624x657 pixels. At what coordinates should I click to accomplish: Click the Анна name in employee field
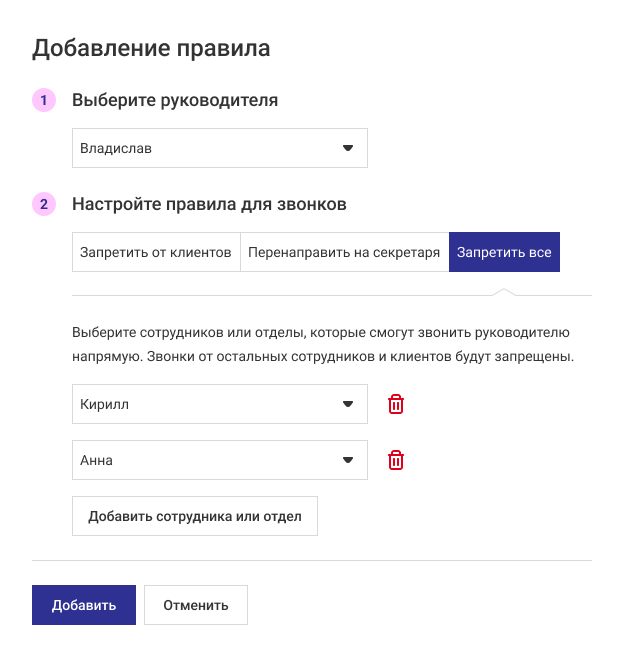pyautogui.click(x=96, y=460)
